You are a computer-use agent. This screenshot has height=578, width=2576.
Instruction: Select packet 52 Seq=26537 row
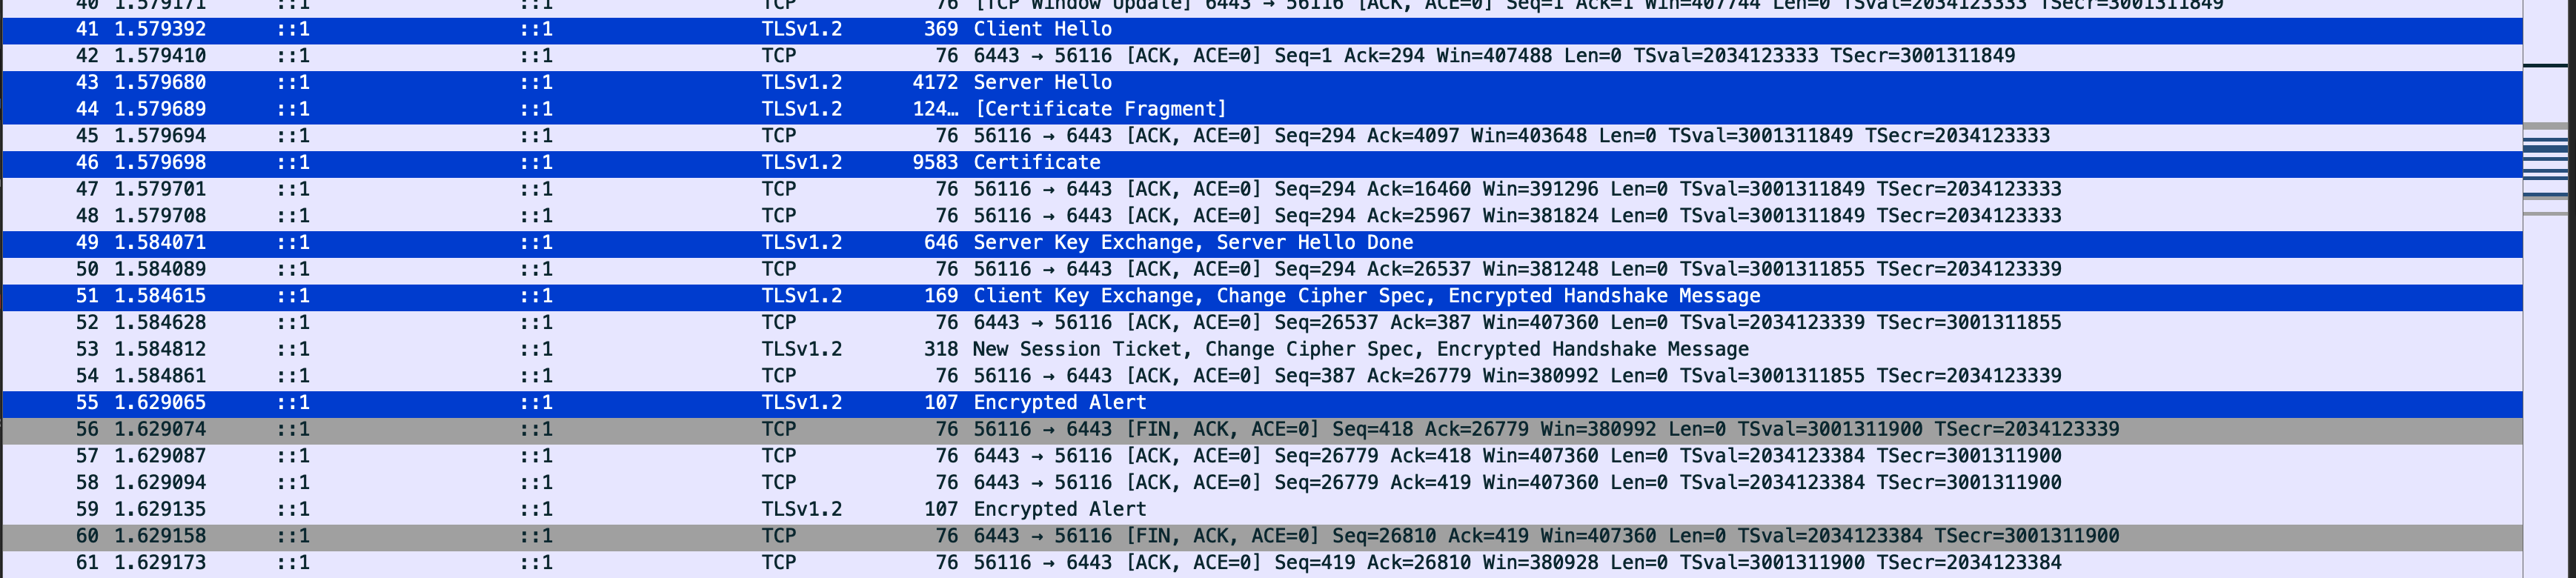[x=1261, y=323]
